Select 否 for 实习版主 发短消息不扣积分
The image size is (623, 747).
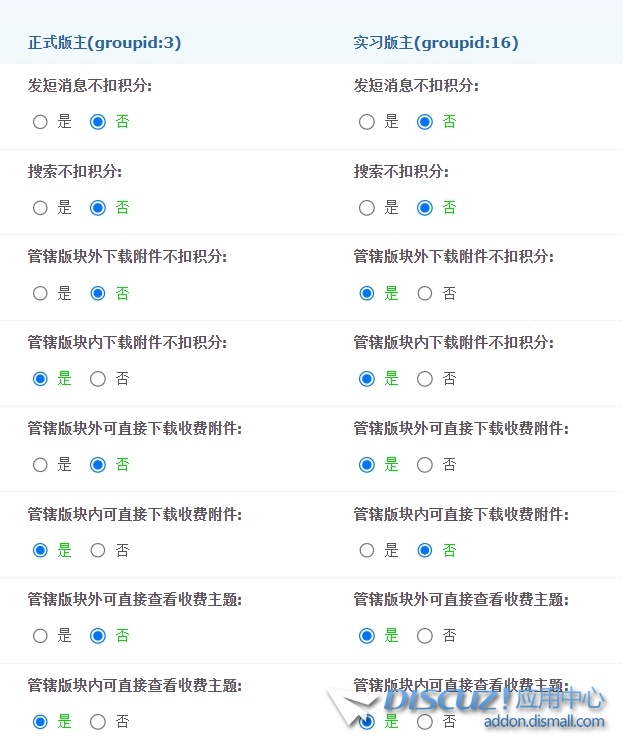tap(425, 122)
